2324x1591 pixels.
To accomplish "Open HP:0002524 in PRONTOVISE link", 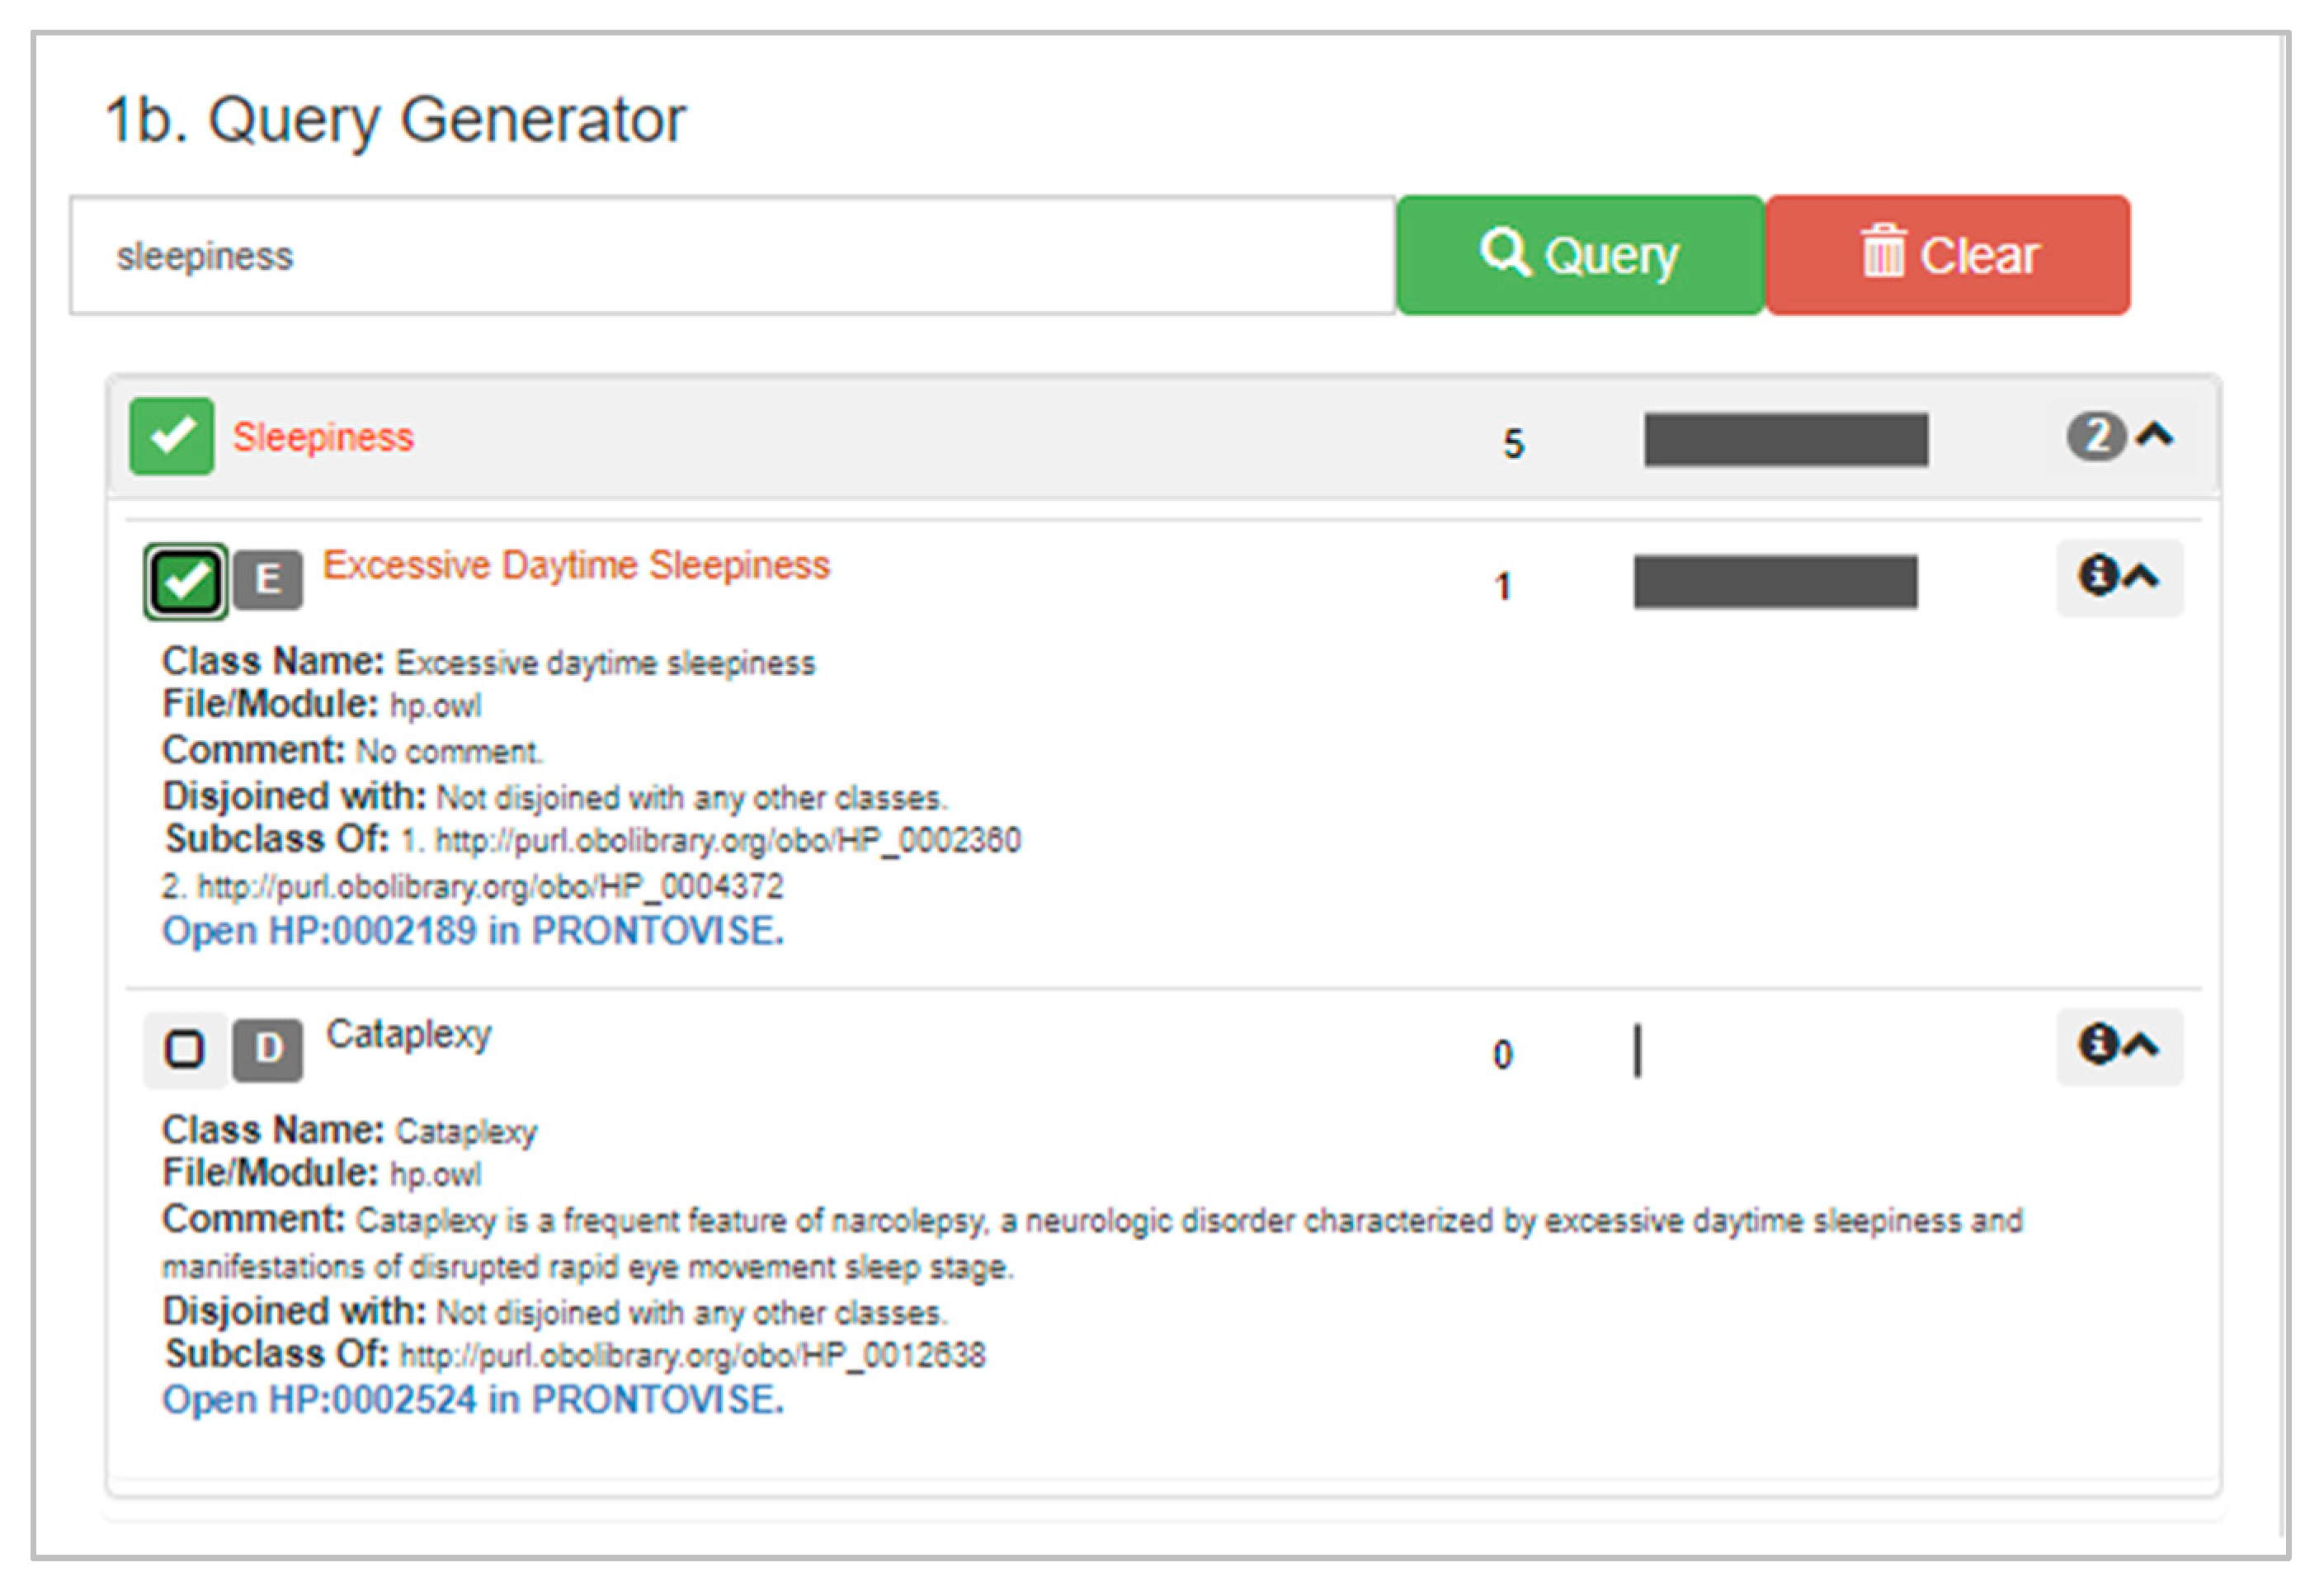I will click(x=473, y=1400).
